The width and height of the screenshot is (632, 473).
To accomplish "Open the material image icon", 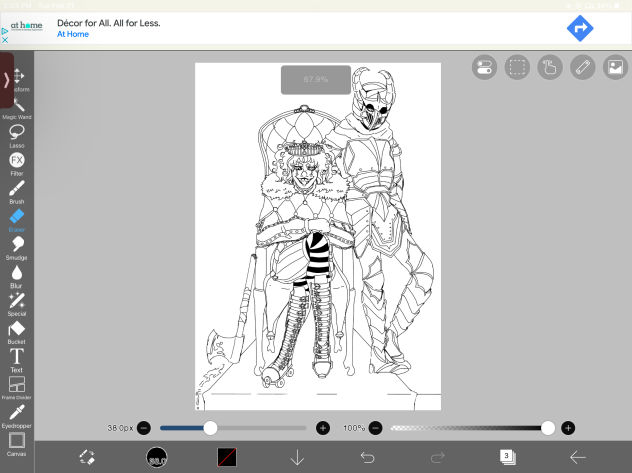I will [615, 67].
